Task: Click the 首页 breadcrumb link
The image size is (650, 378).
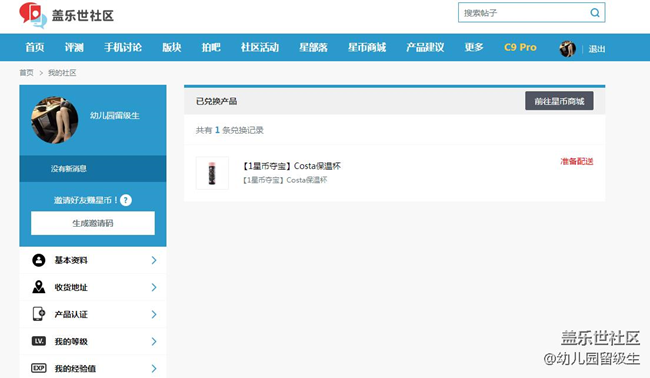Action: tap(27, 73)
